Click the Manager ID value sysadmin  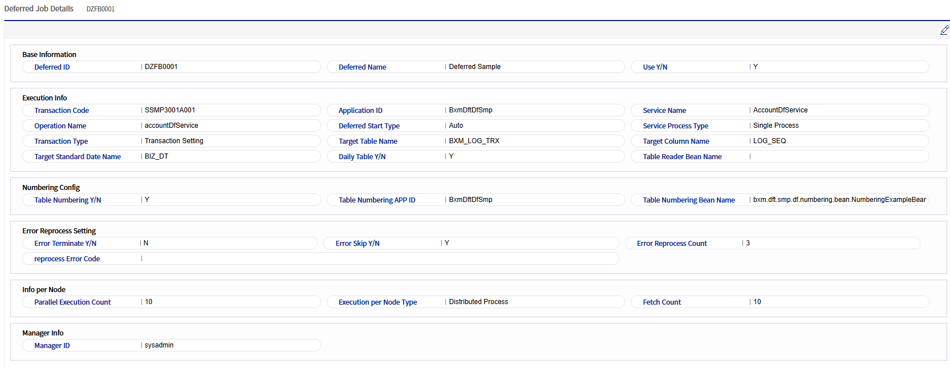(x=158, y=346)
